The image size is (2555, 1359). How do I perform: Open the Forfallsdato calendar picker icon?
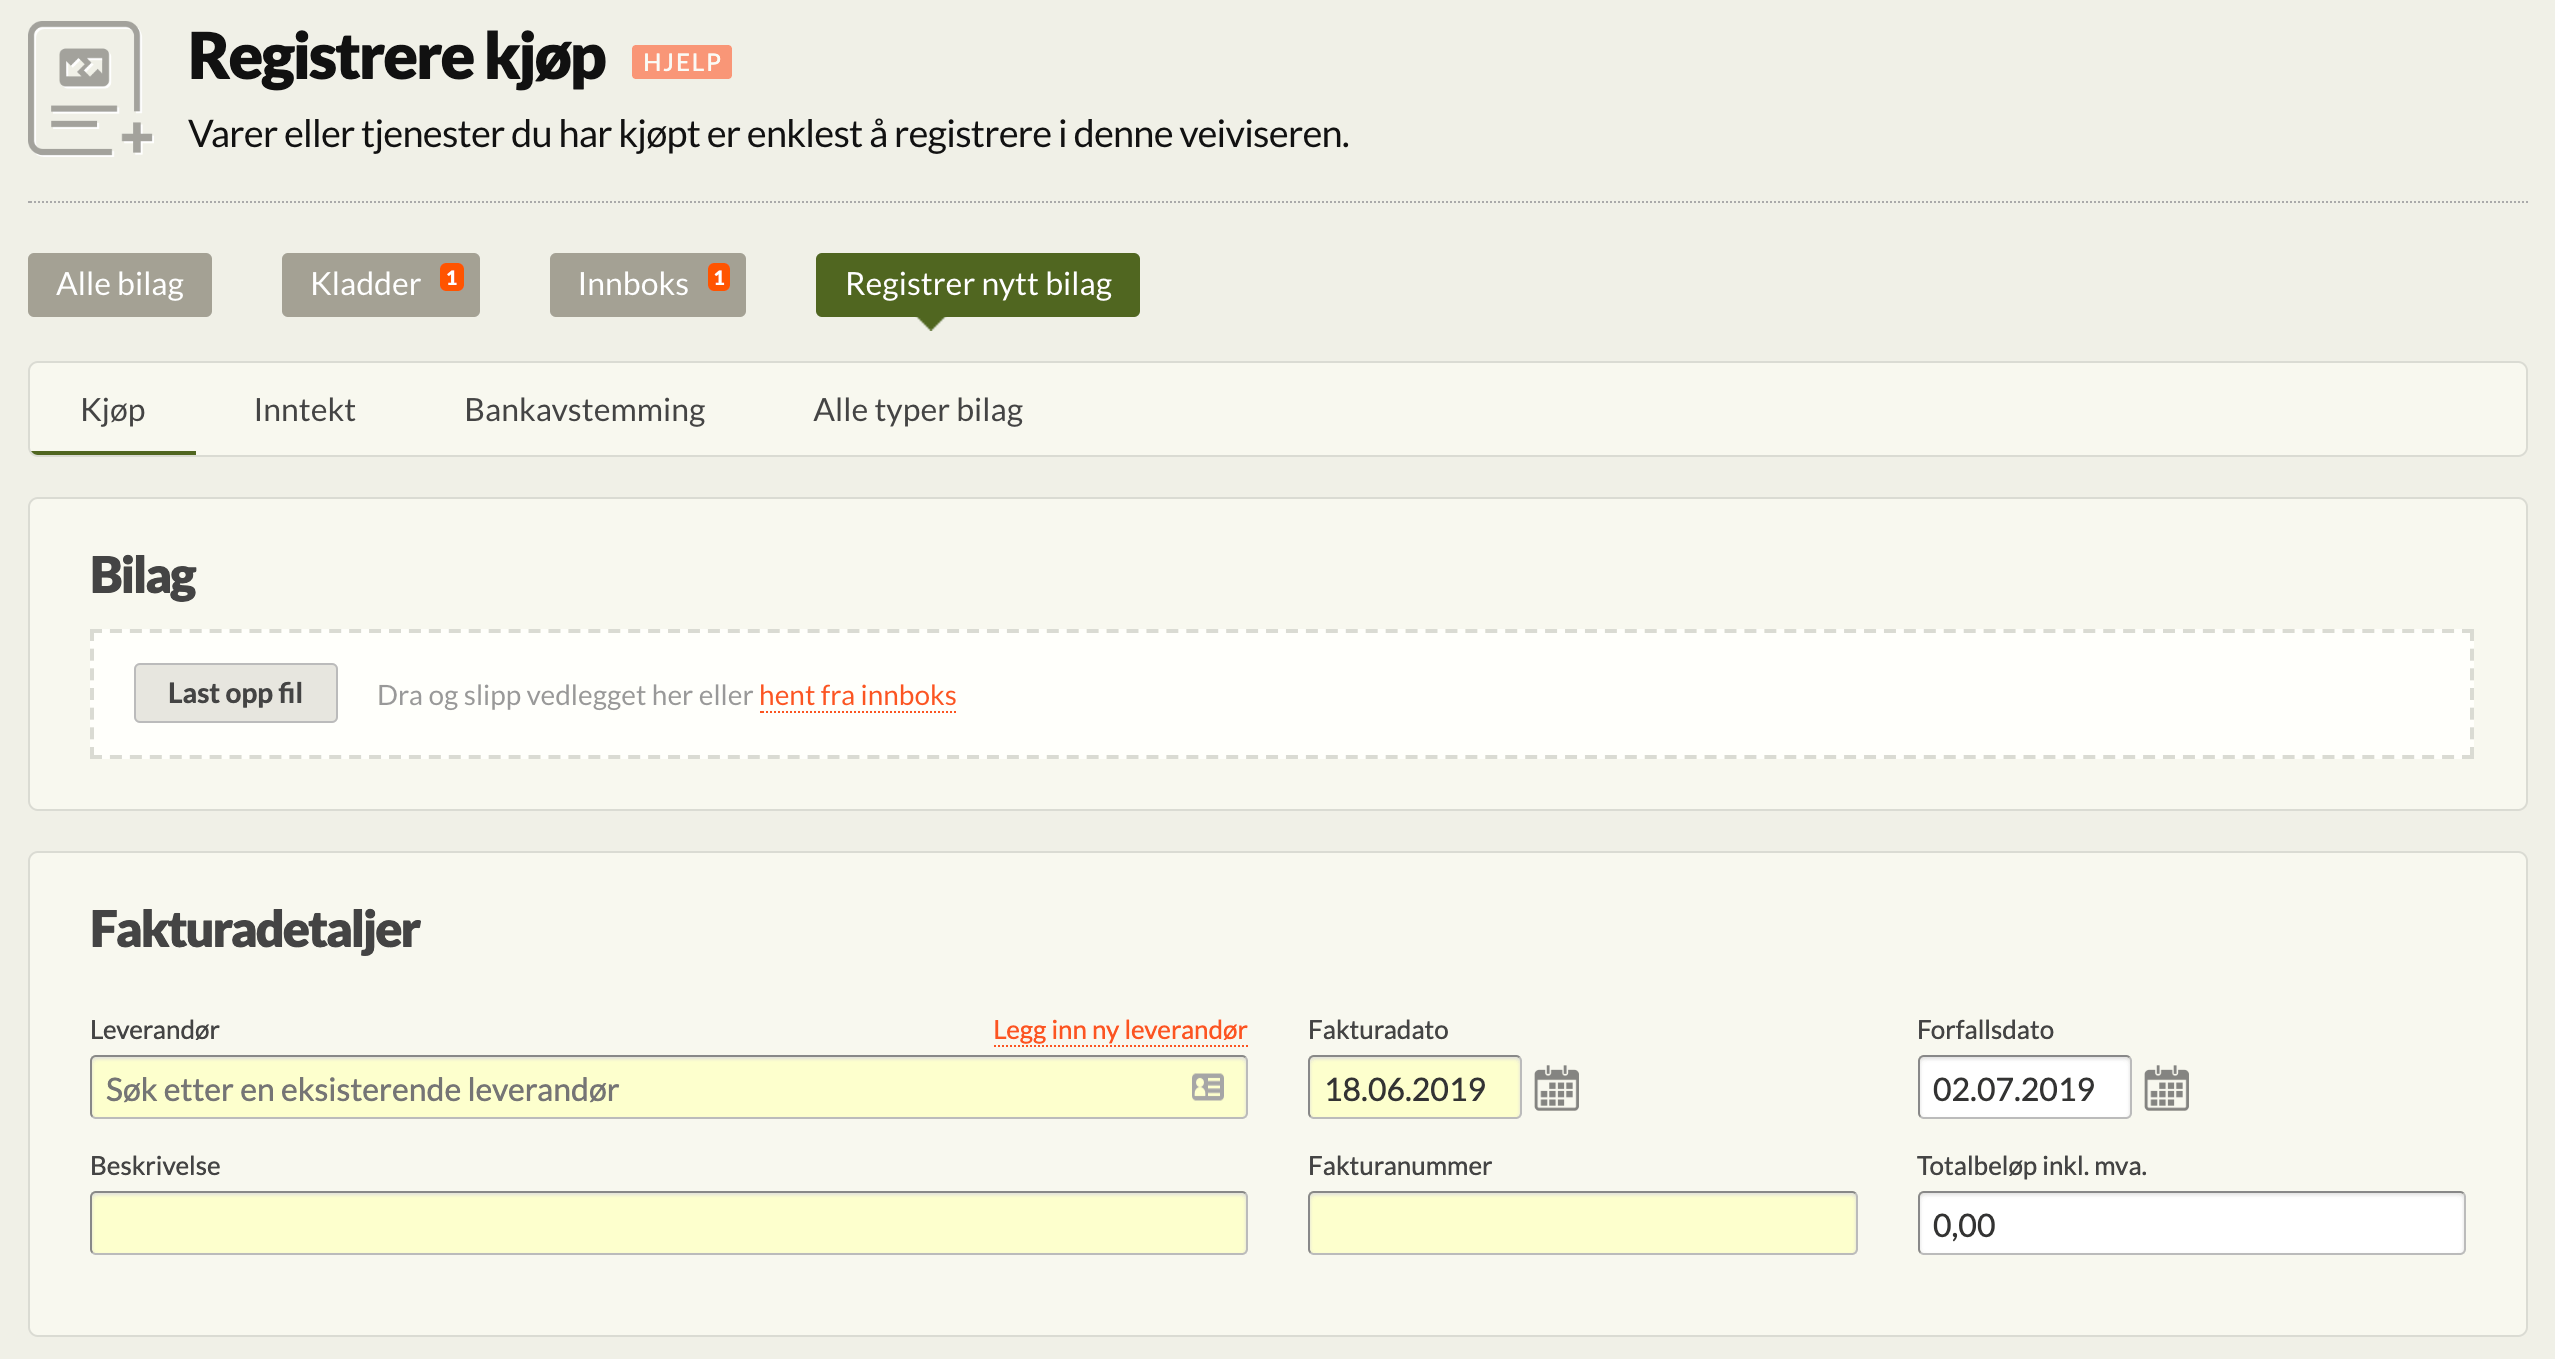2166,1088
